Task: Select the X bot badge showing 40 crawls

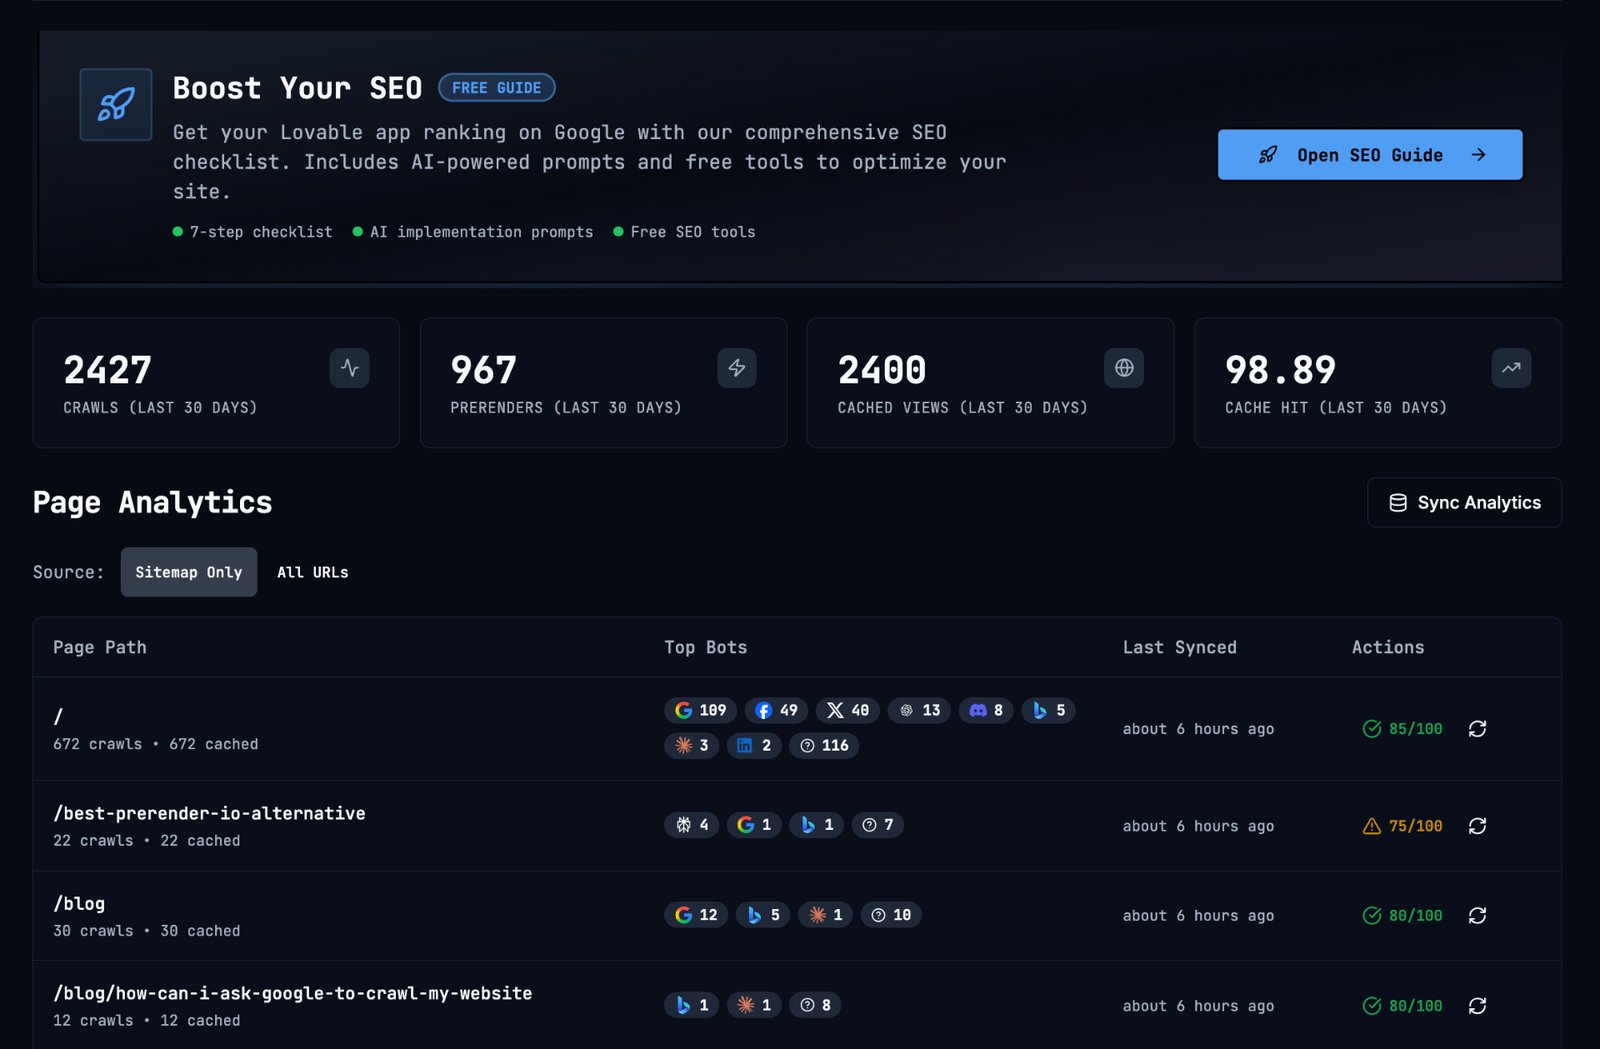Action: point(847,710)
